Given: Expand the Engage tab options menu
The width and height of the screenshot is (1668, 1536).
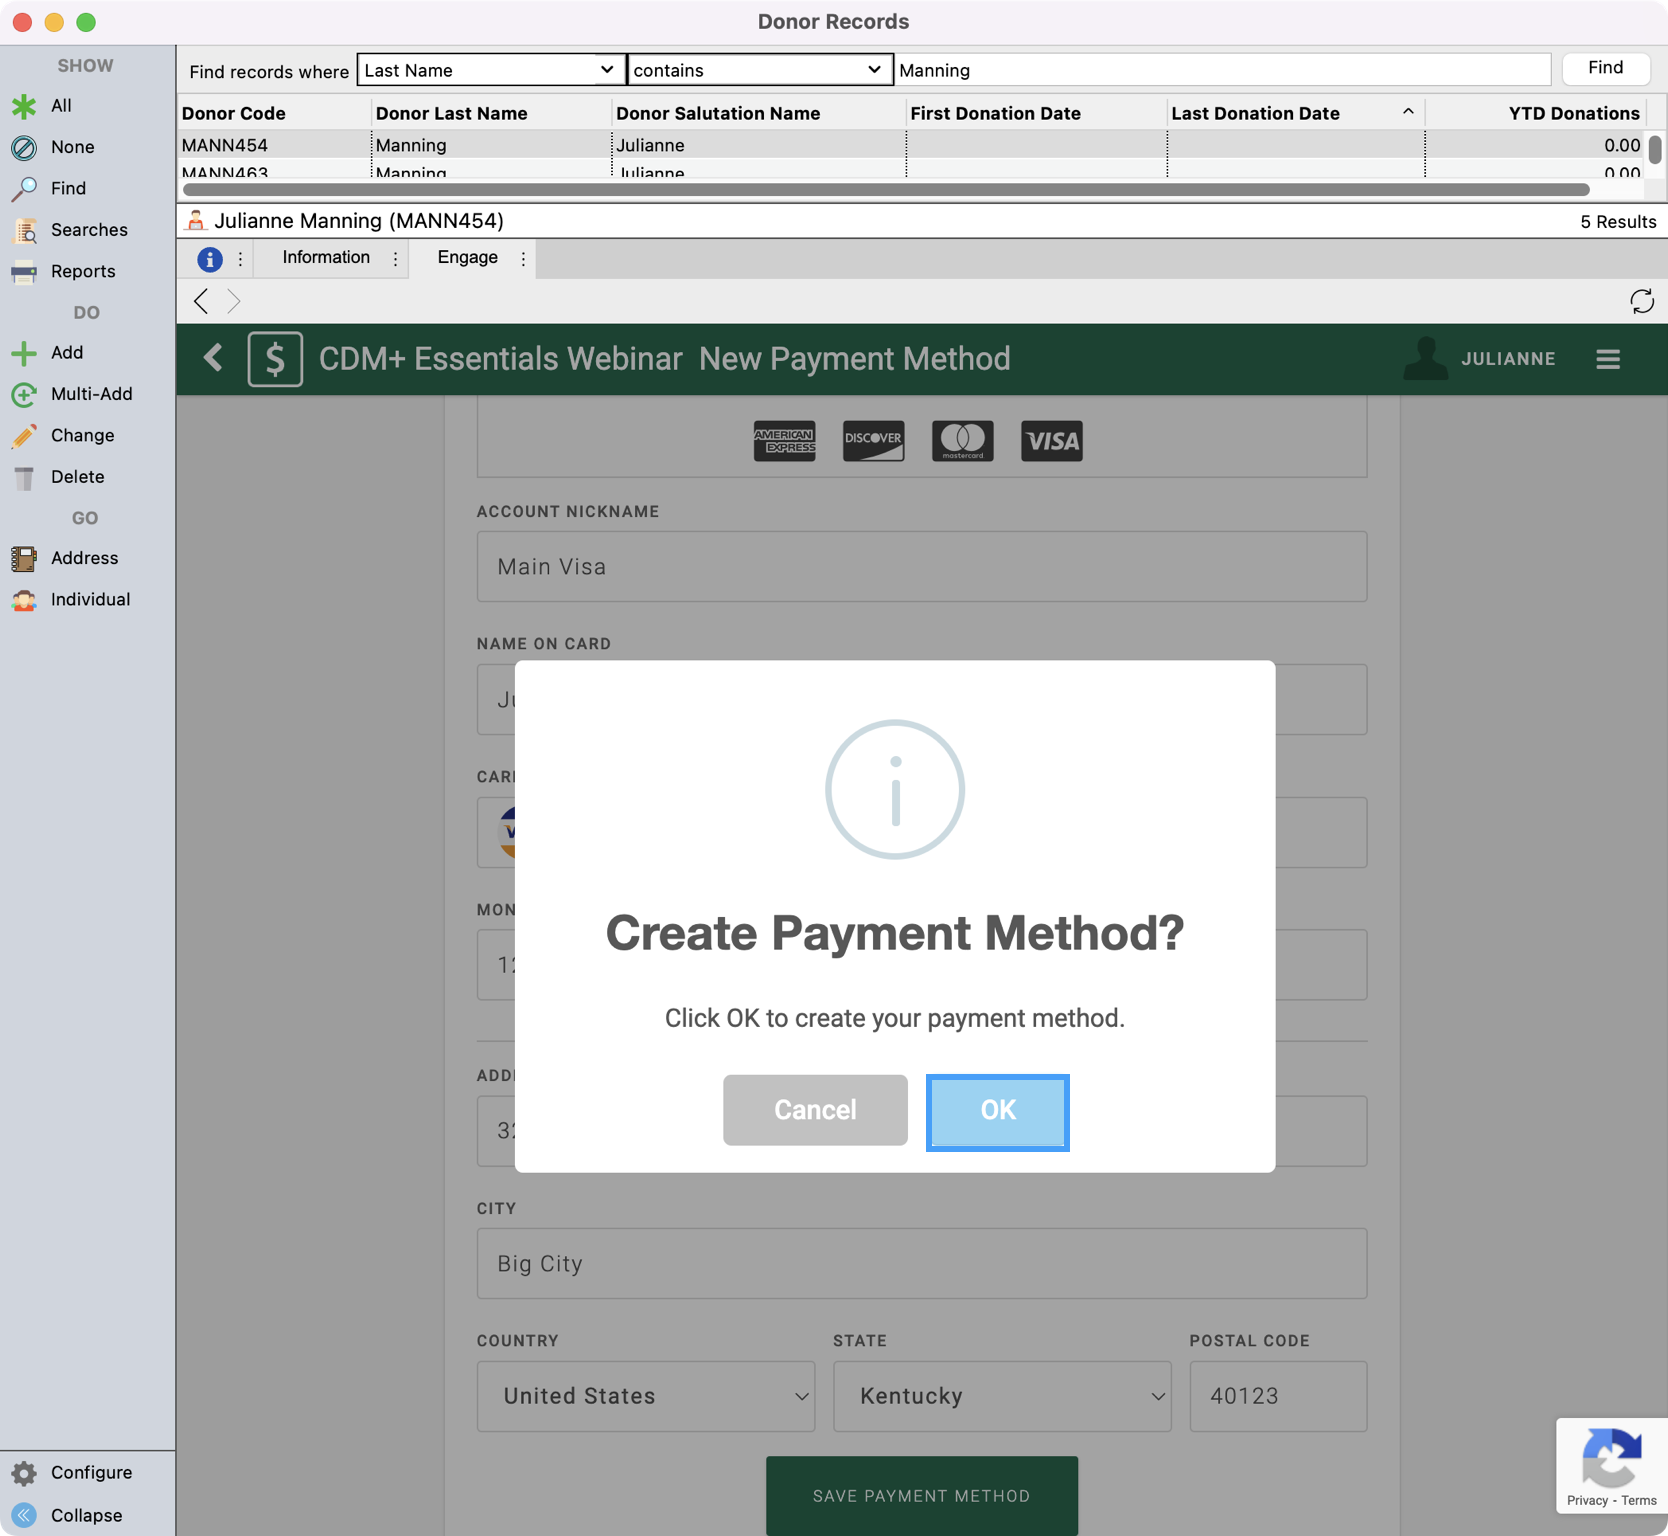Looking at the screenshot, I should click(523, 259).
